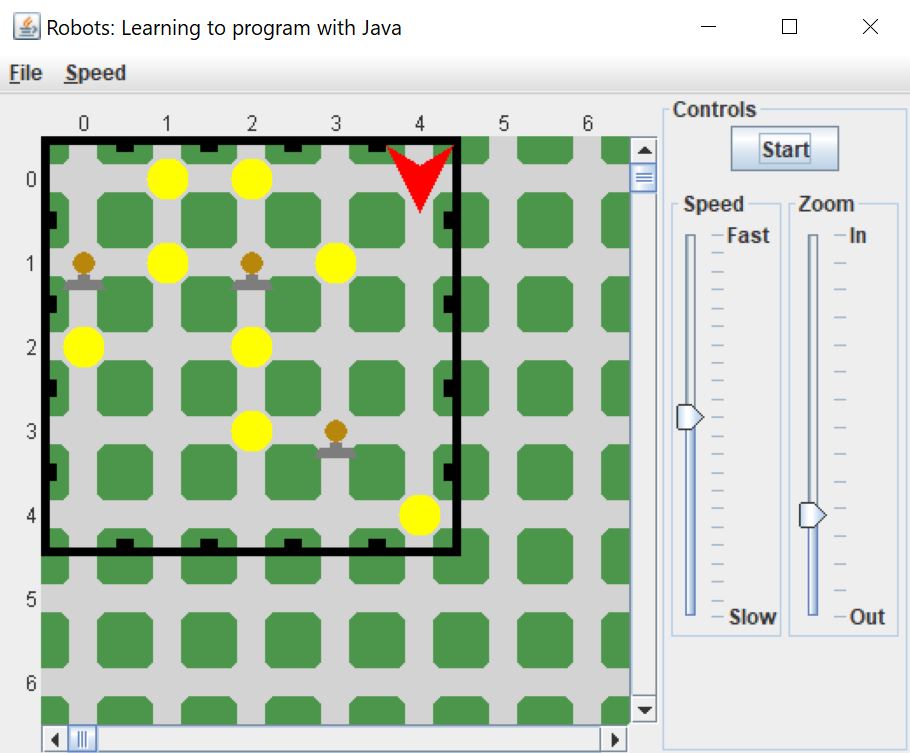Open the File menu

tap(26, 73)
